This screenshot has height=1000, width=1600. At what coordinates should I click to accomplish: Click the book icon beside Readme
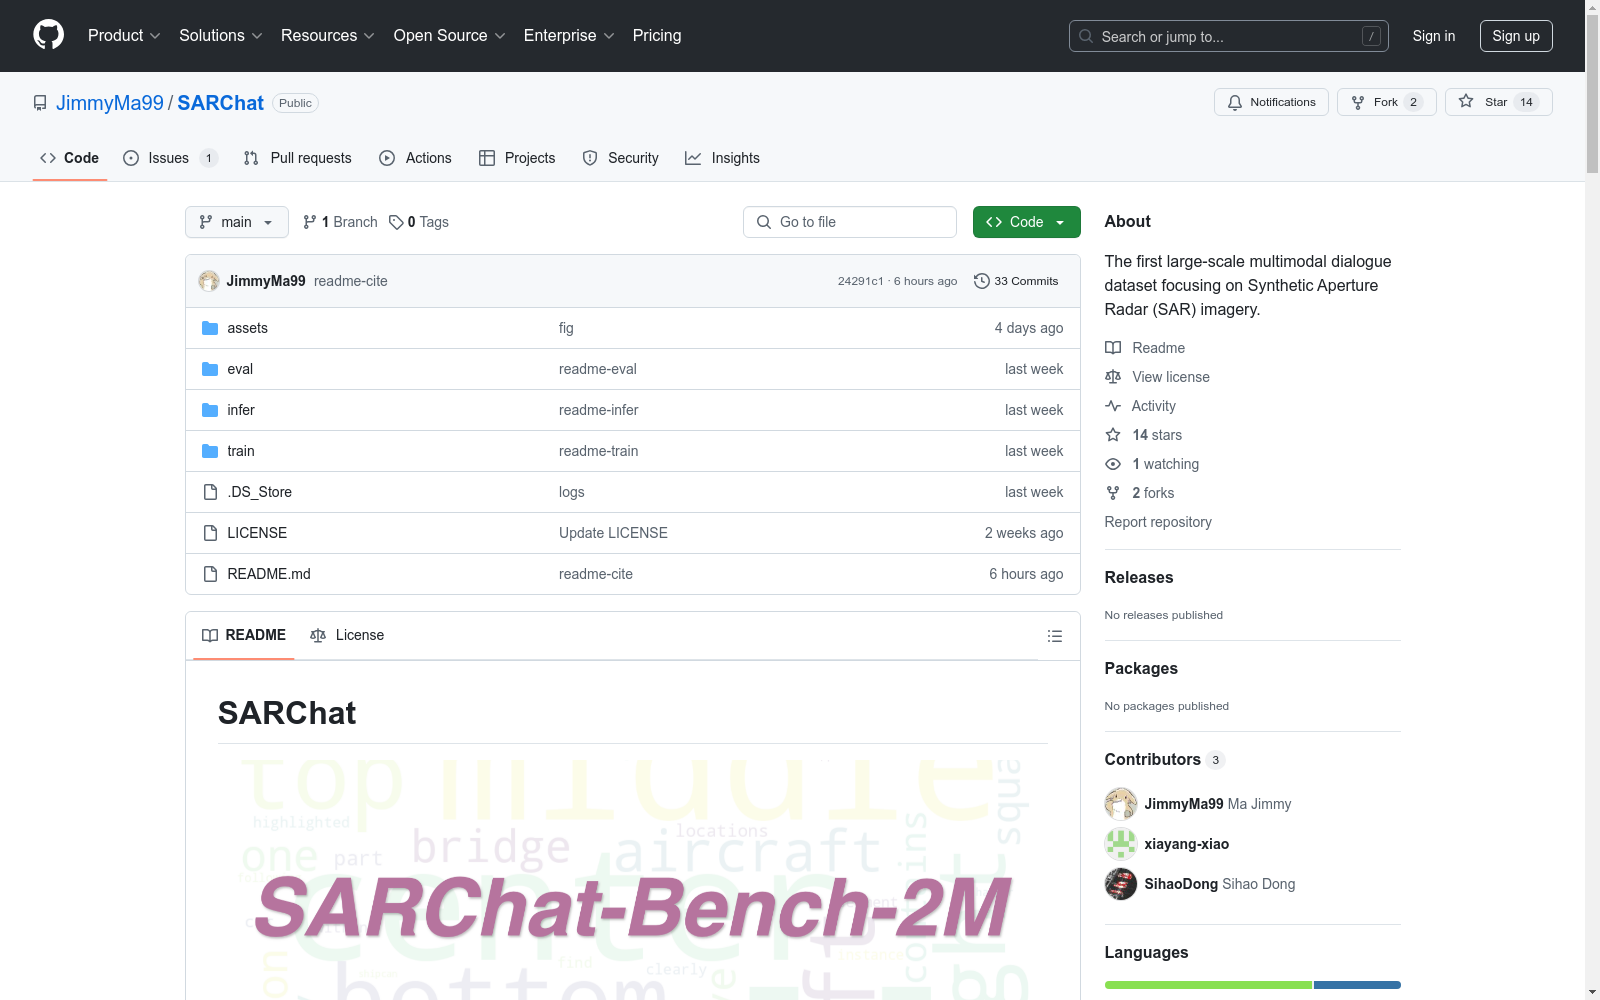coord(1113,348)
